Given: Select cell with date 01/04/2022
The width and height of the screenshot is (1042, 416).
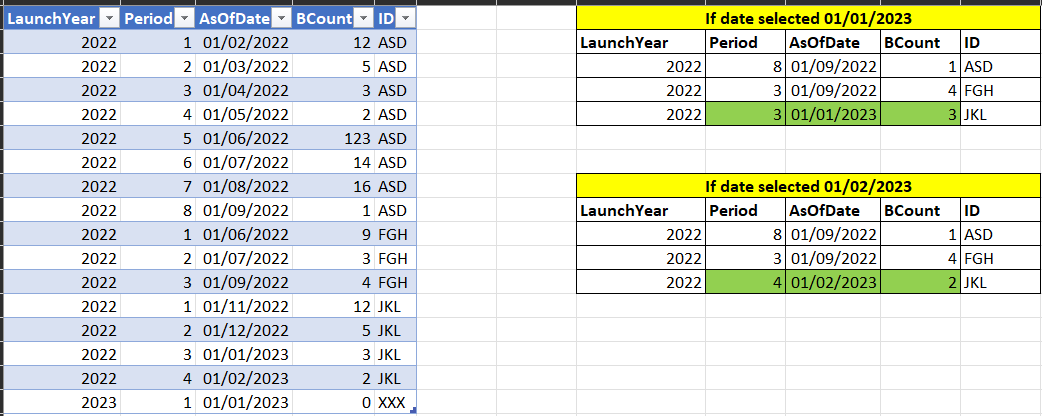Looking at the screenshot, I should coord(244,90).
